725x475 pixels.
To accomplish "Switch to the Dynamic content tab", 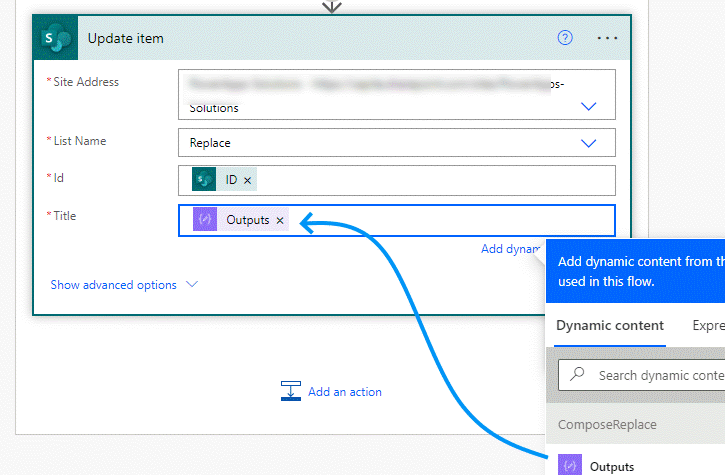I will click(x=610, y=326).
